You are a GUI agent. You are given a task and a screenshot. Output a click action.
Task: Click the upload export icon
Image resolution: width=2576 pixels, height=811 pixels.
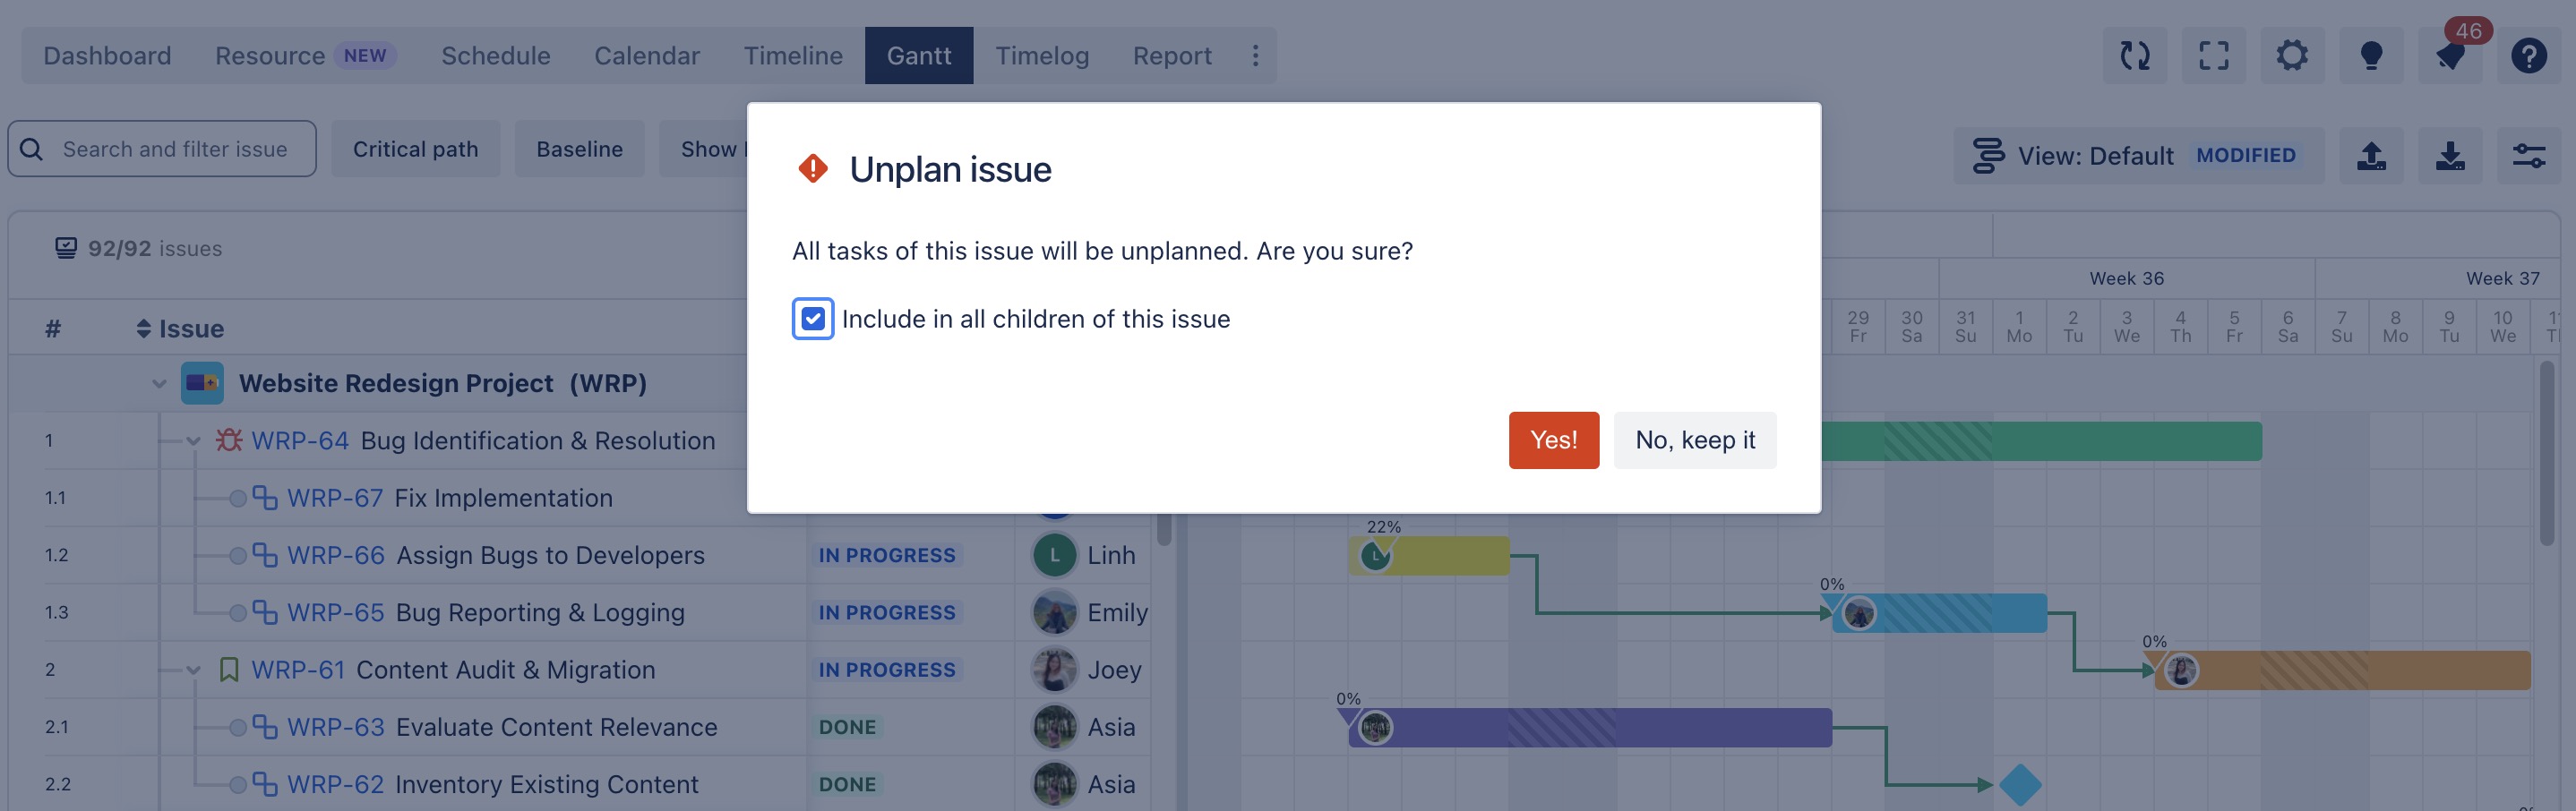pyautogui.click(x=2371, y=156)
